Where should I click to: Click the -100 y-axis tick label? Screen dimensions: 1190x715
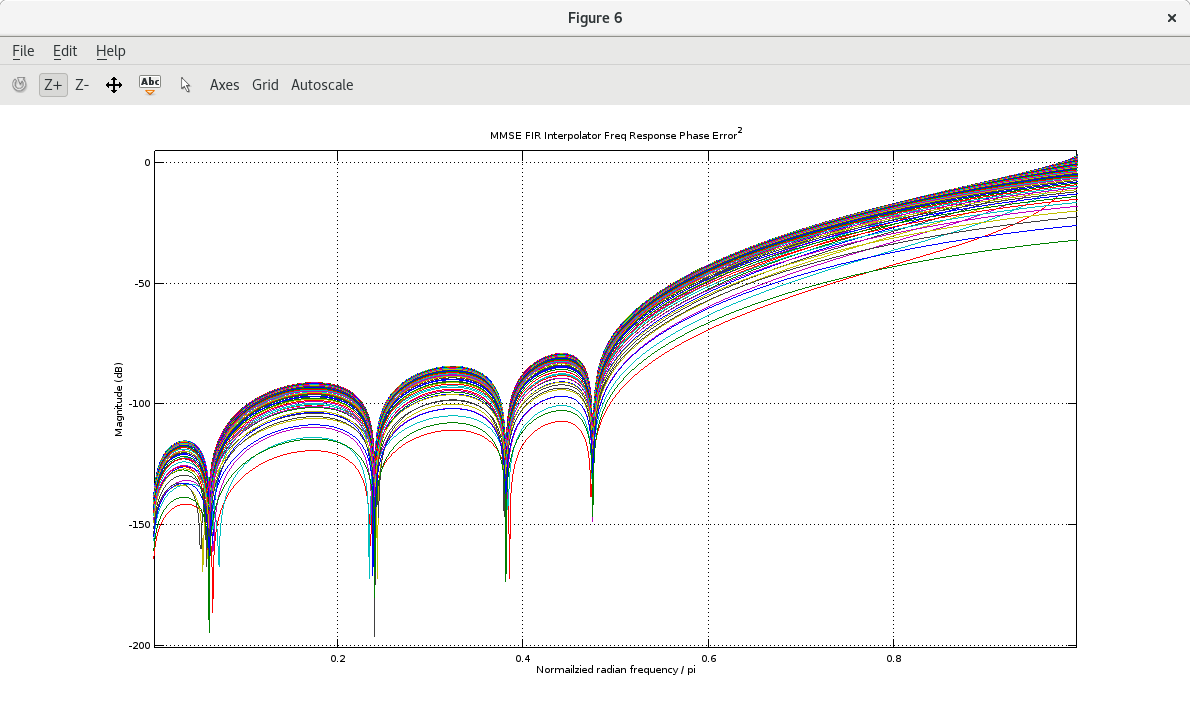(140, 404)
